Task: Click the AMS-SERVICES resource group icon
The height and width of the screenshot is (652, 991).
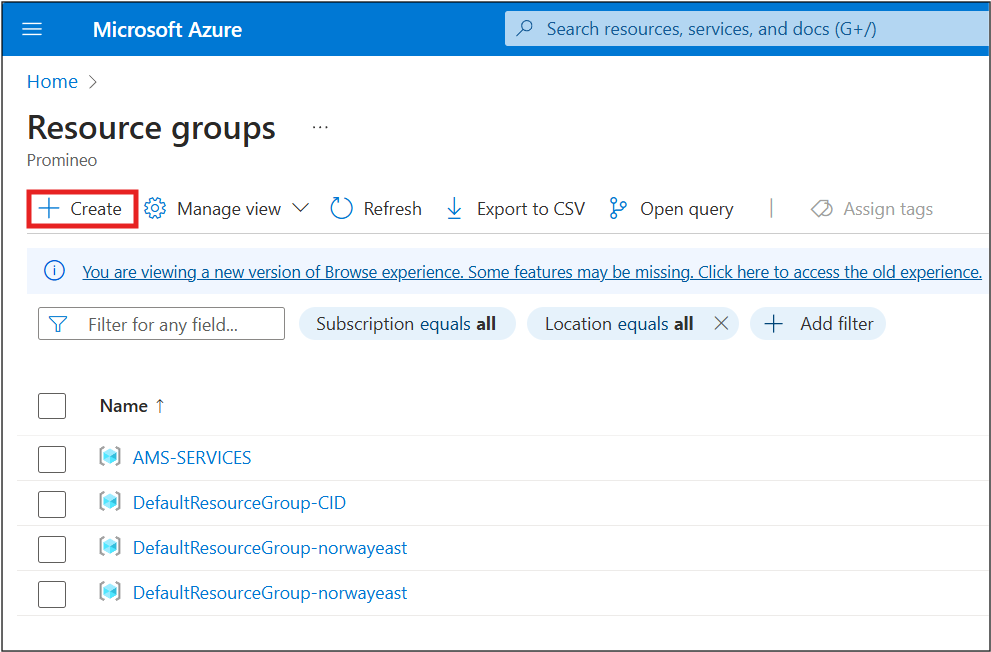Action: pyautogui.click(x=110, y=456)
